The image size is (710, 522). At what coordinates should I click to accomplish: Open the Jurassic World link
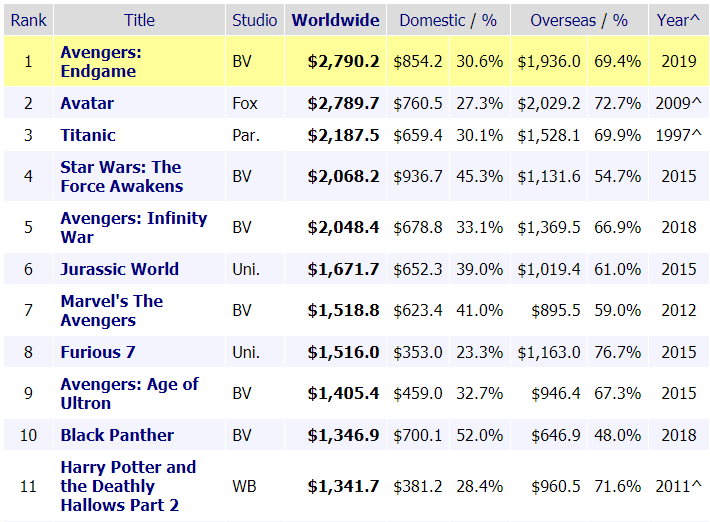(x=119, y=269)
